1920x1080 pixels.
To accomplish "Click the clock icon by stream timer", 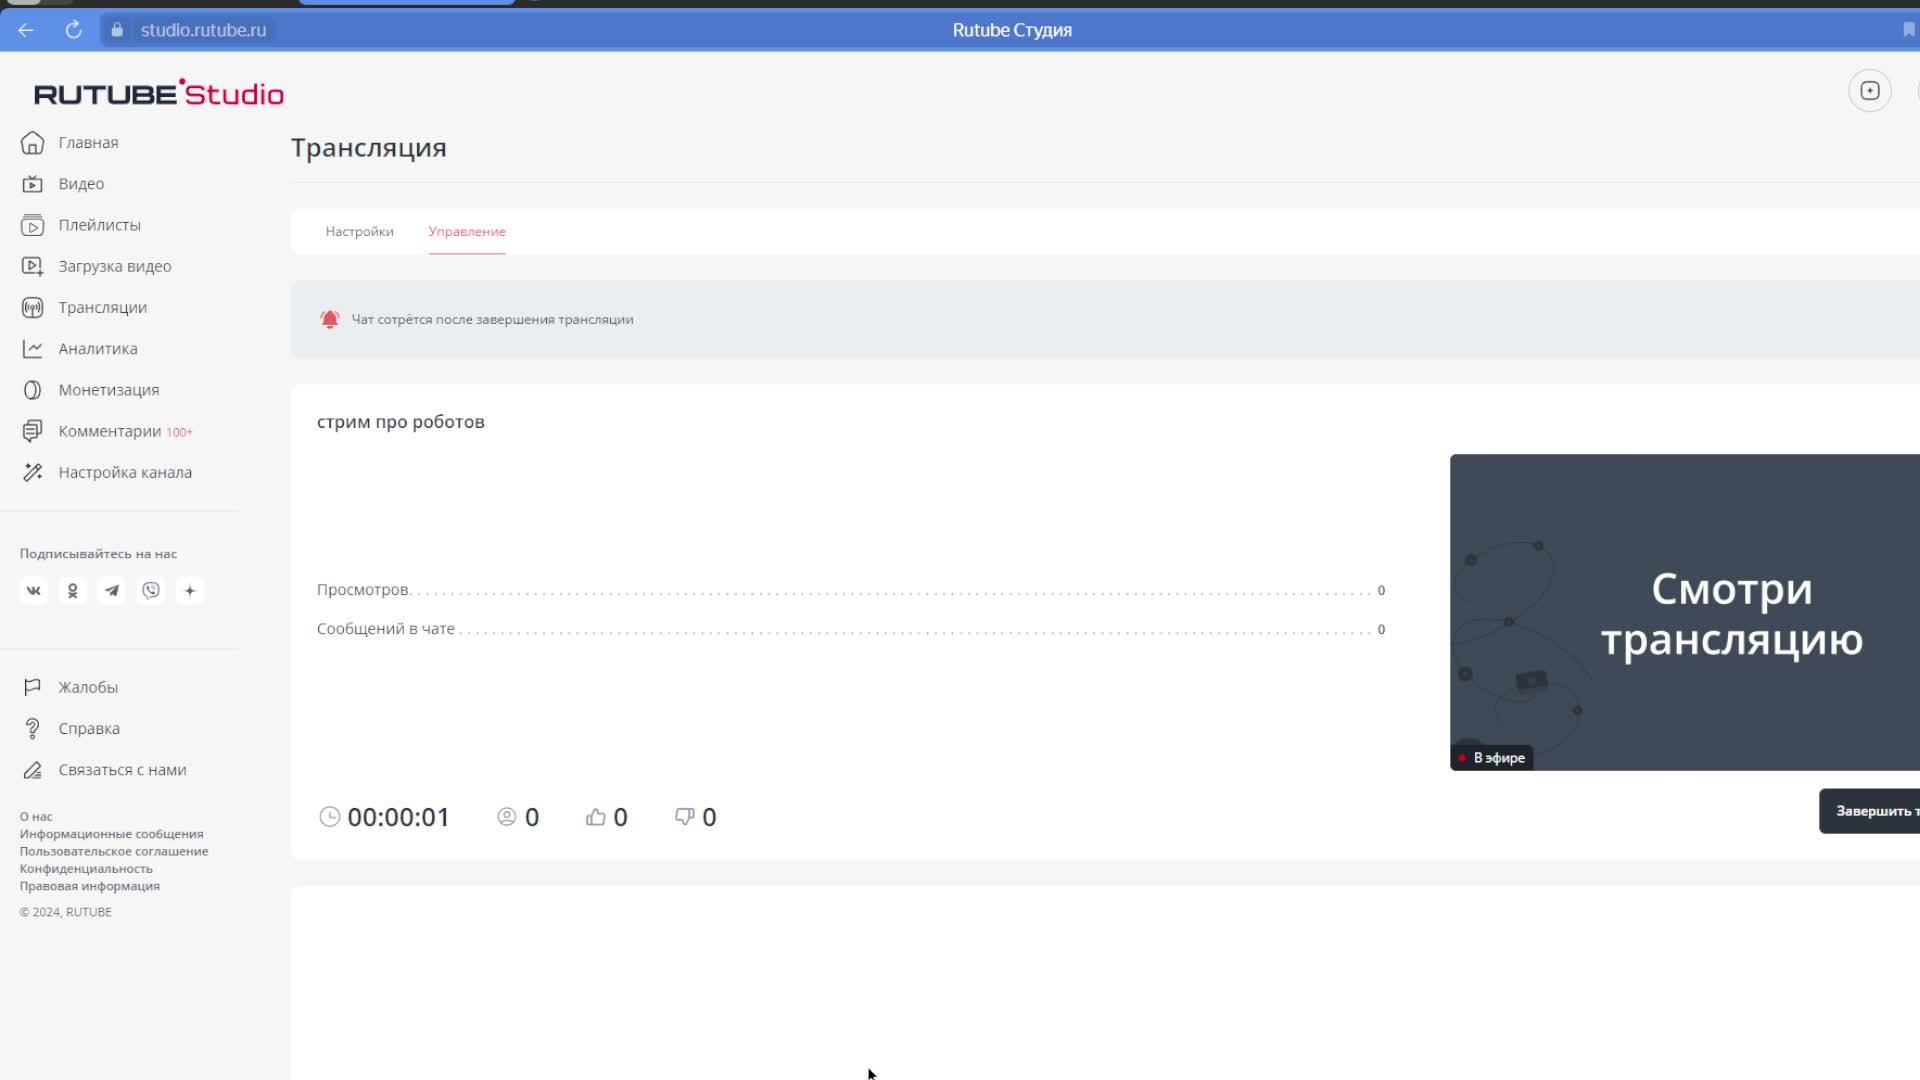I will pyautogui.click(x=329, y=817).
